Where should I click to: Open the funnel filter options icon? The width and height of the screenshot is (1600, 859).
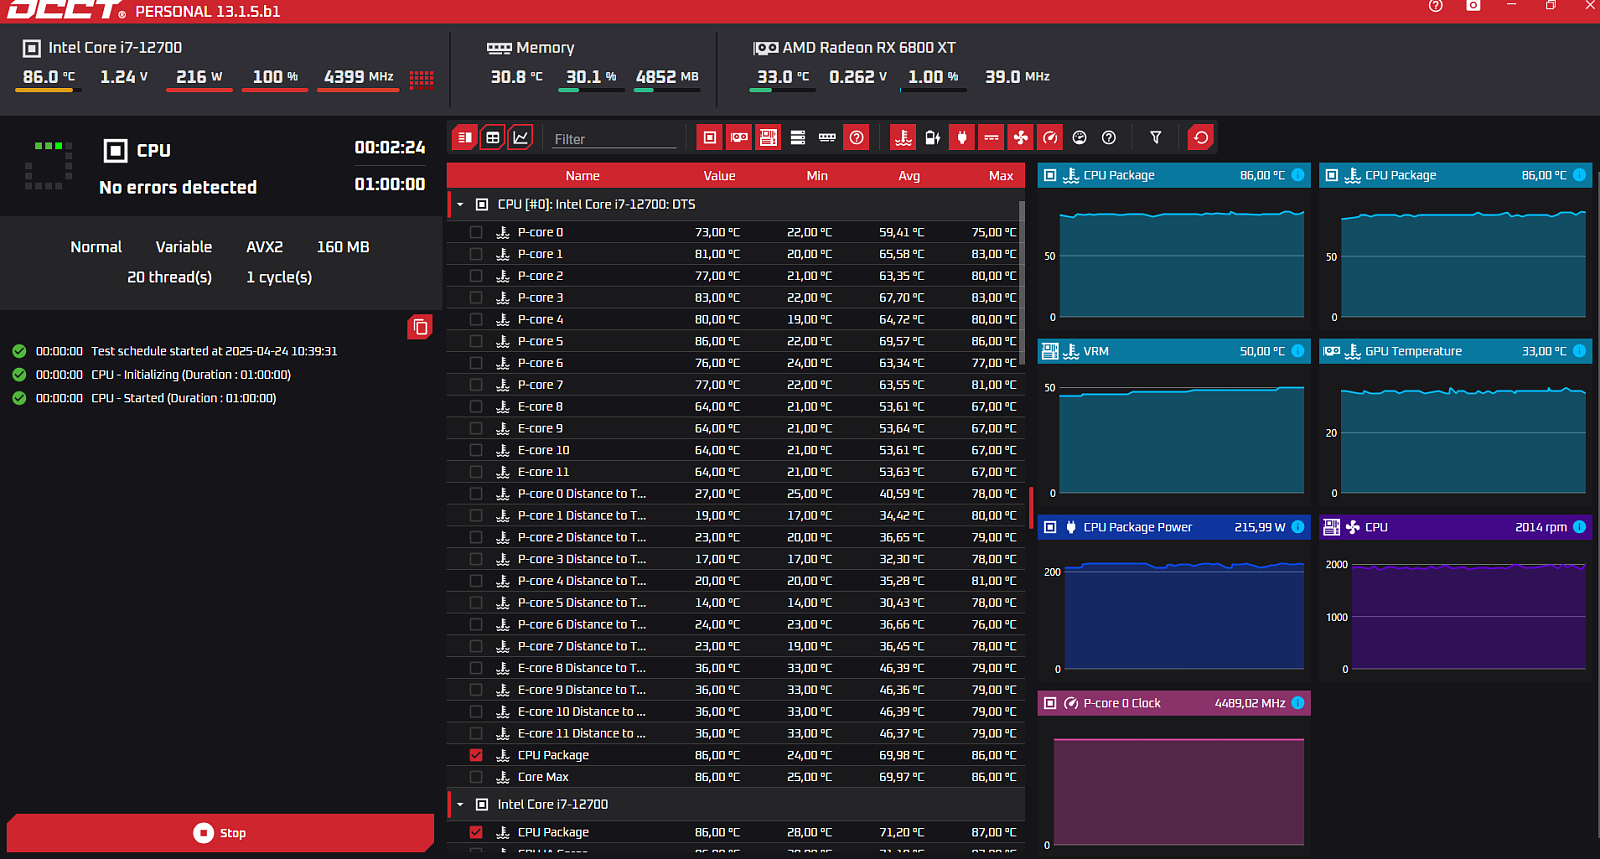point(1156,137)
